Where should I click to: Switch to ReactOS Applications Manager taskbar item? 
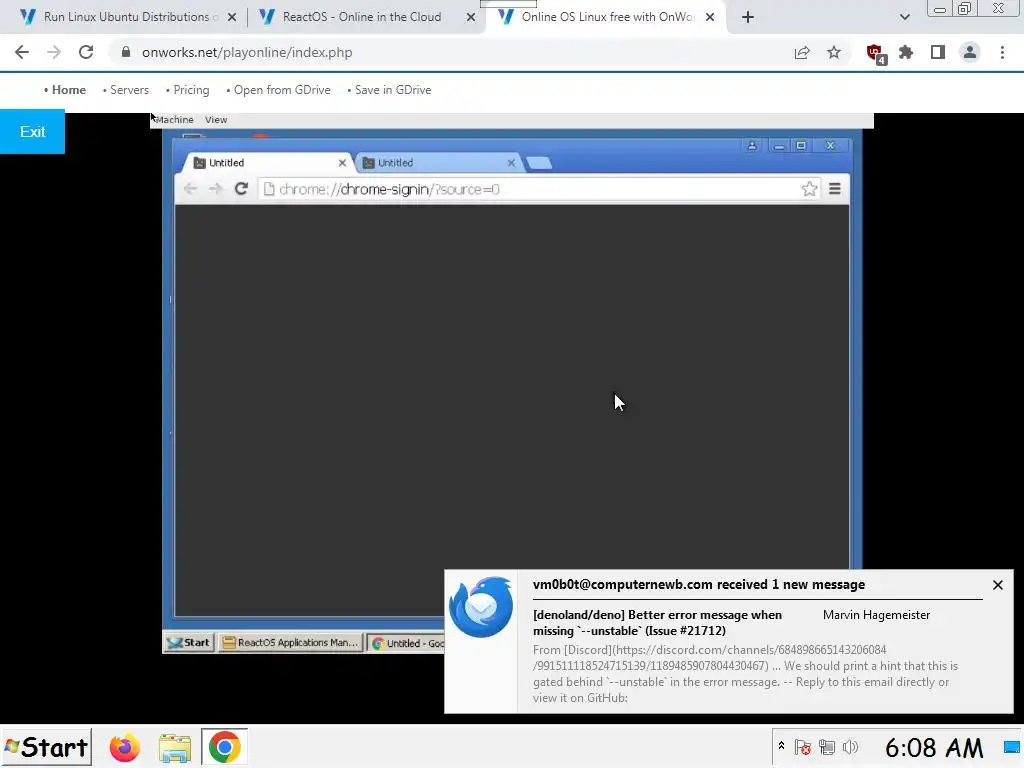click(291, 643)
